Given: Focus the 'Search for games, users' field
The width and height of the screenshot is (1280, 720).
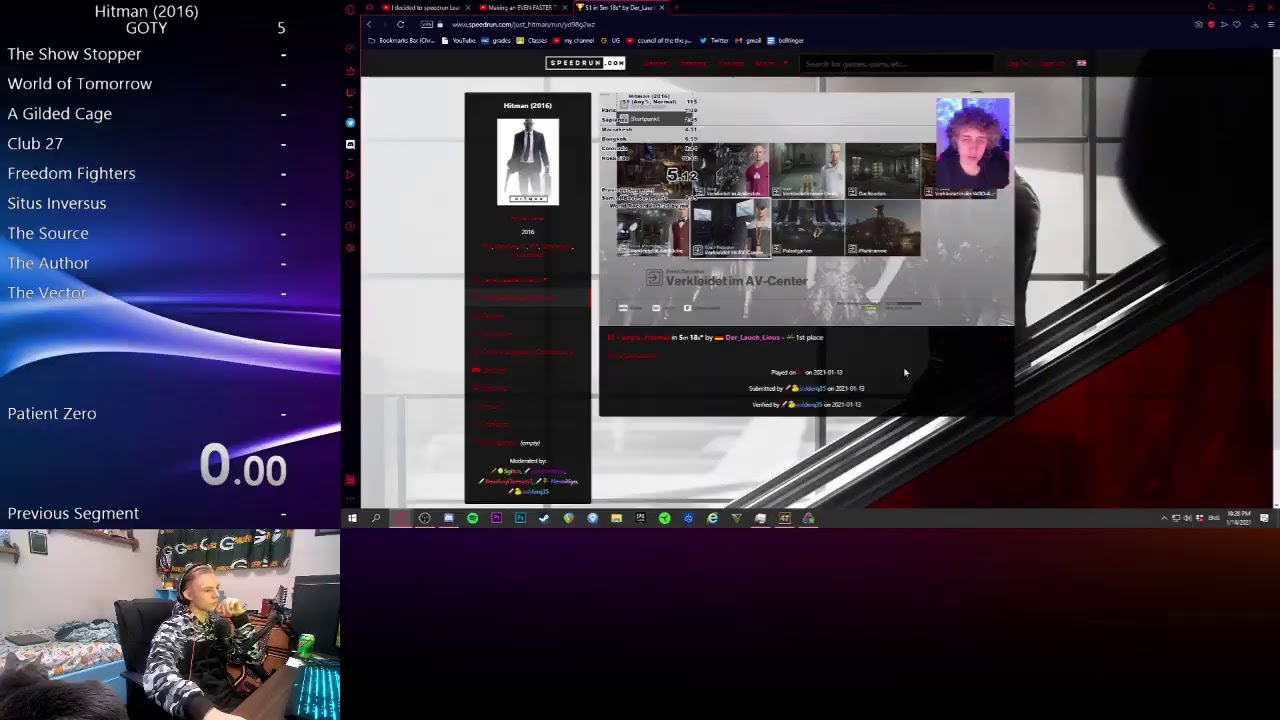Looking at the screenshot, I should [898, 64].
